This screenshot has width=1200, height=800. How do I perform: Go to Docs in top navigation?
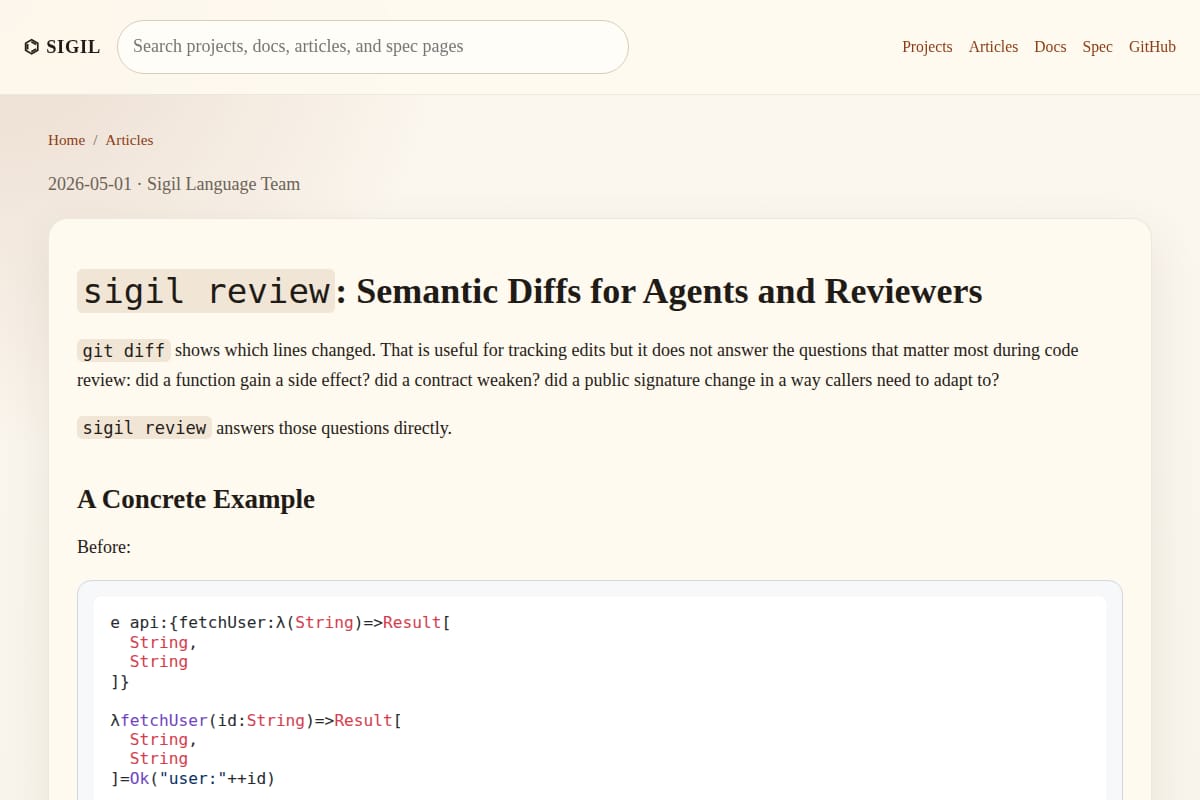click(1050, 47)
